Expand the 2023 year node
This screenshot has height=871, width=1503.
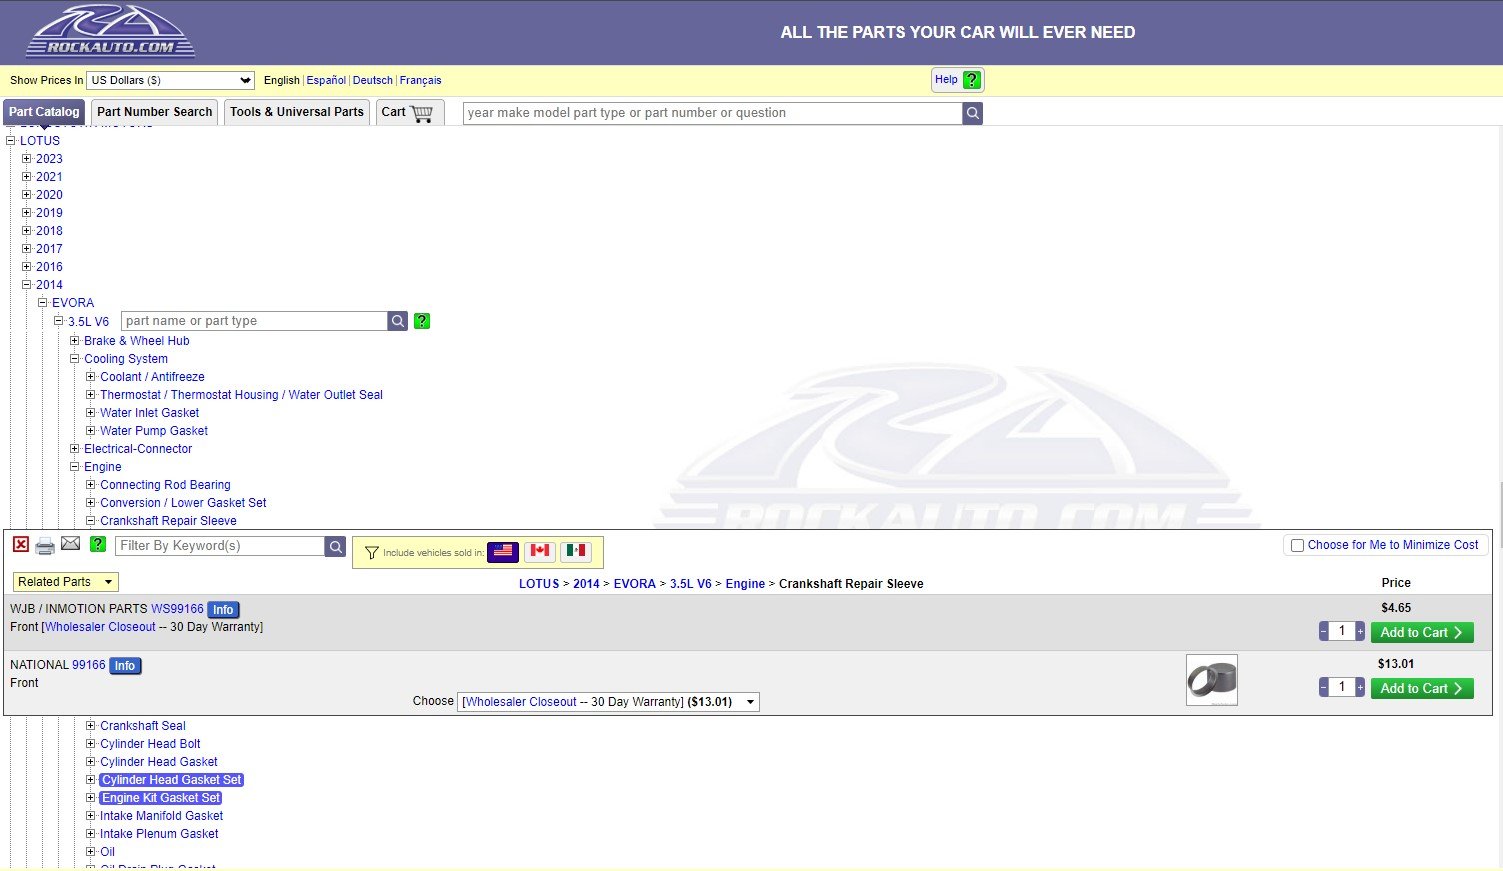click(27, 159)
